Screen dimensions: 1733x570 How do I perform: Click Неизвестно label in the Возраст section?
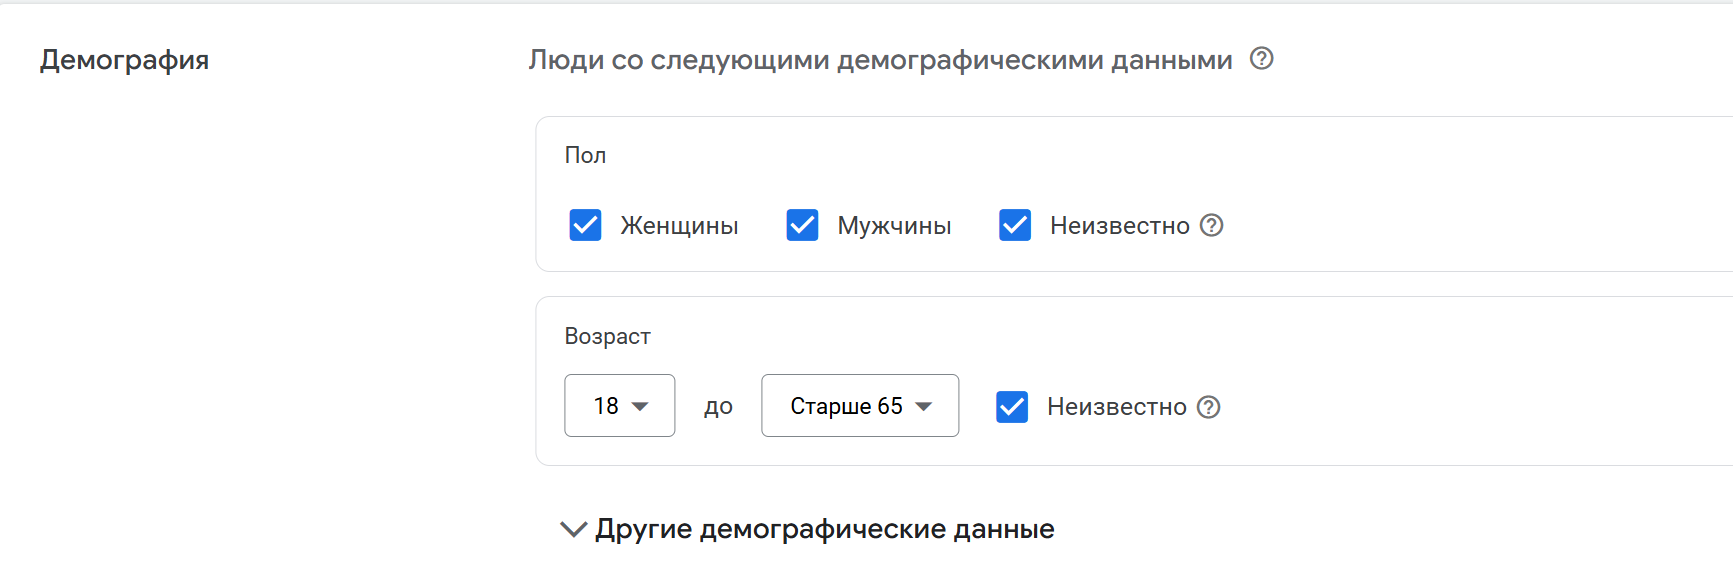(1116, 407)
